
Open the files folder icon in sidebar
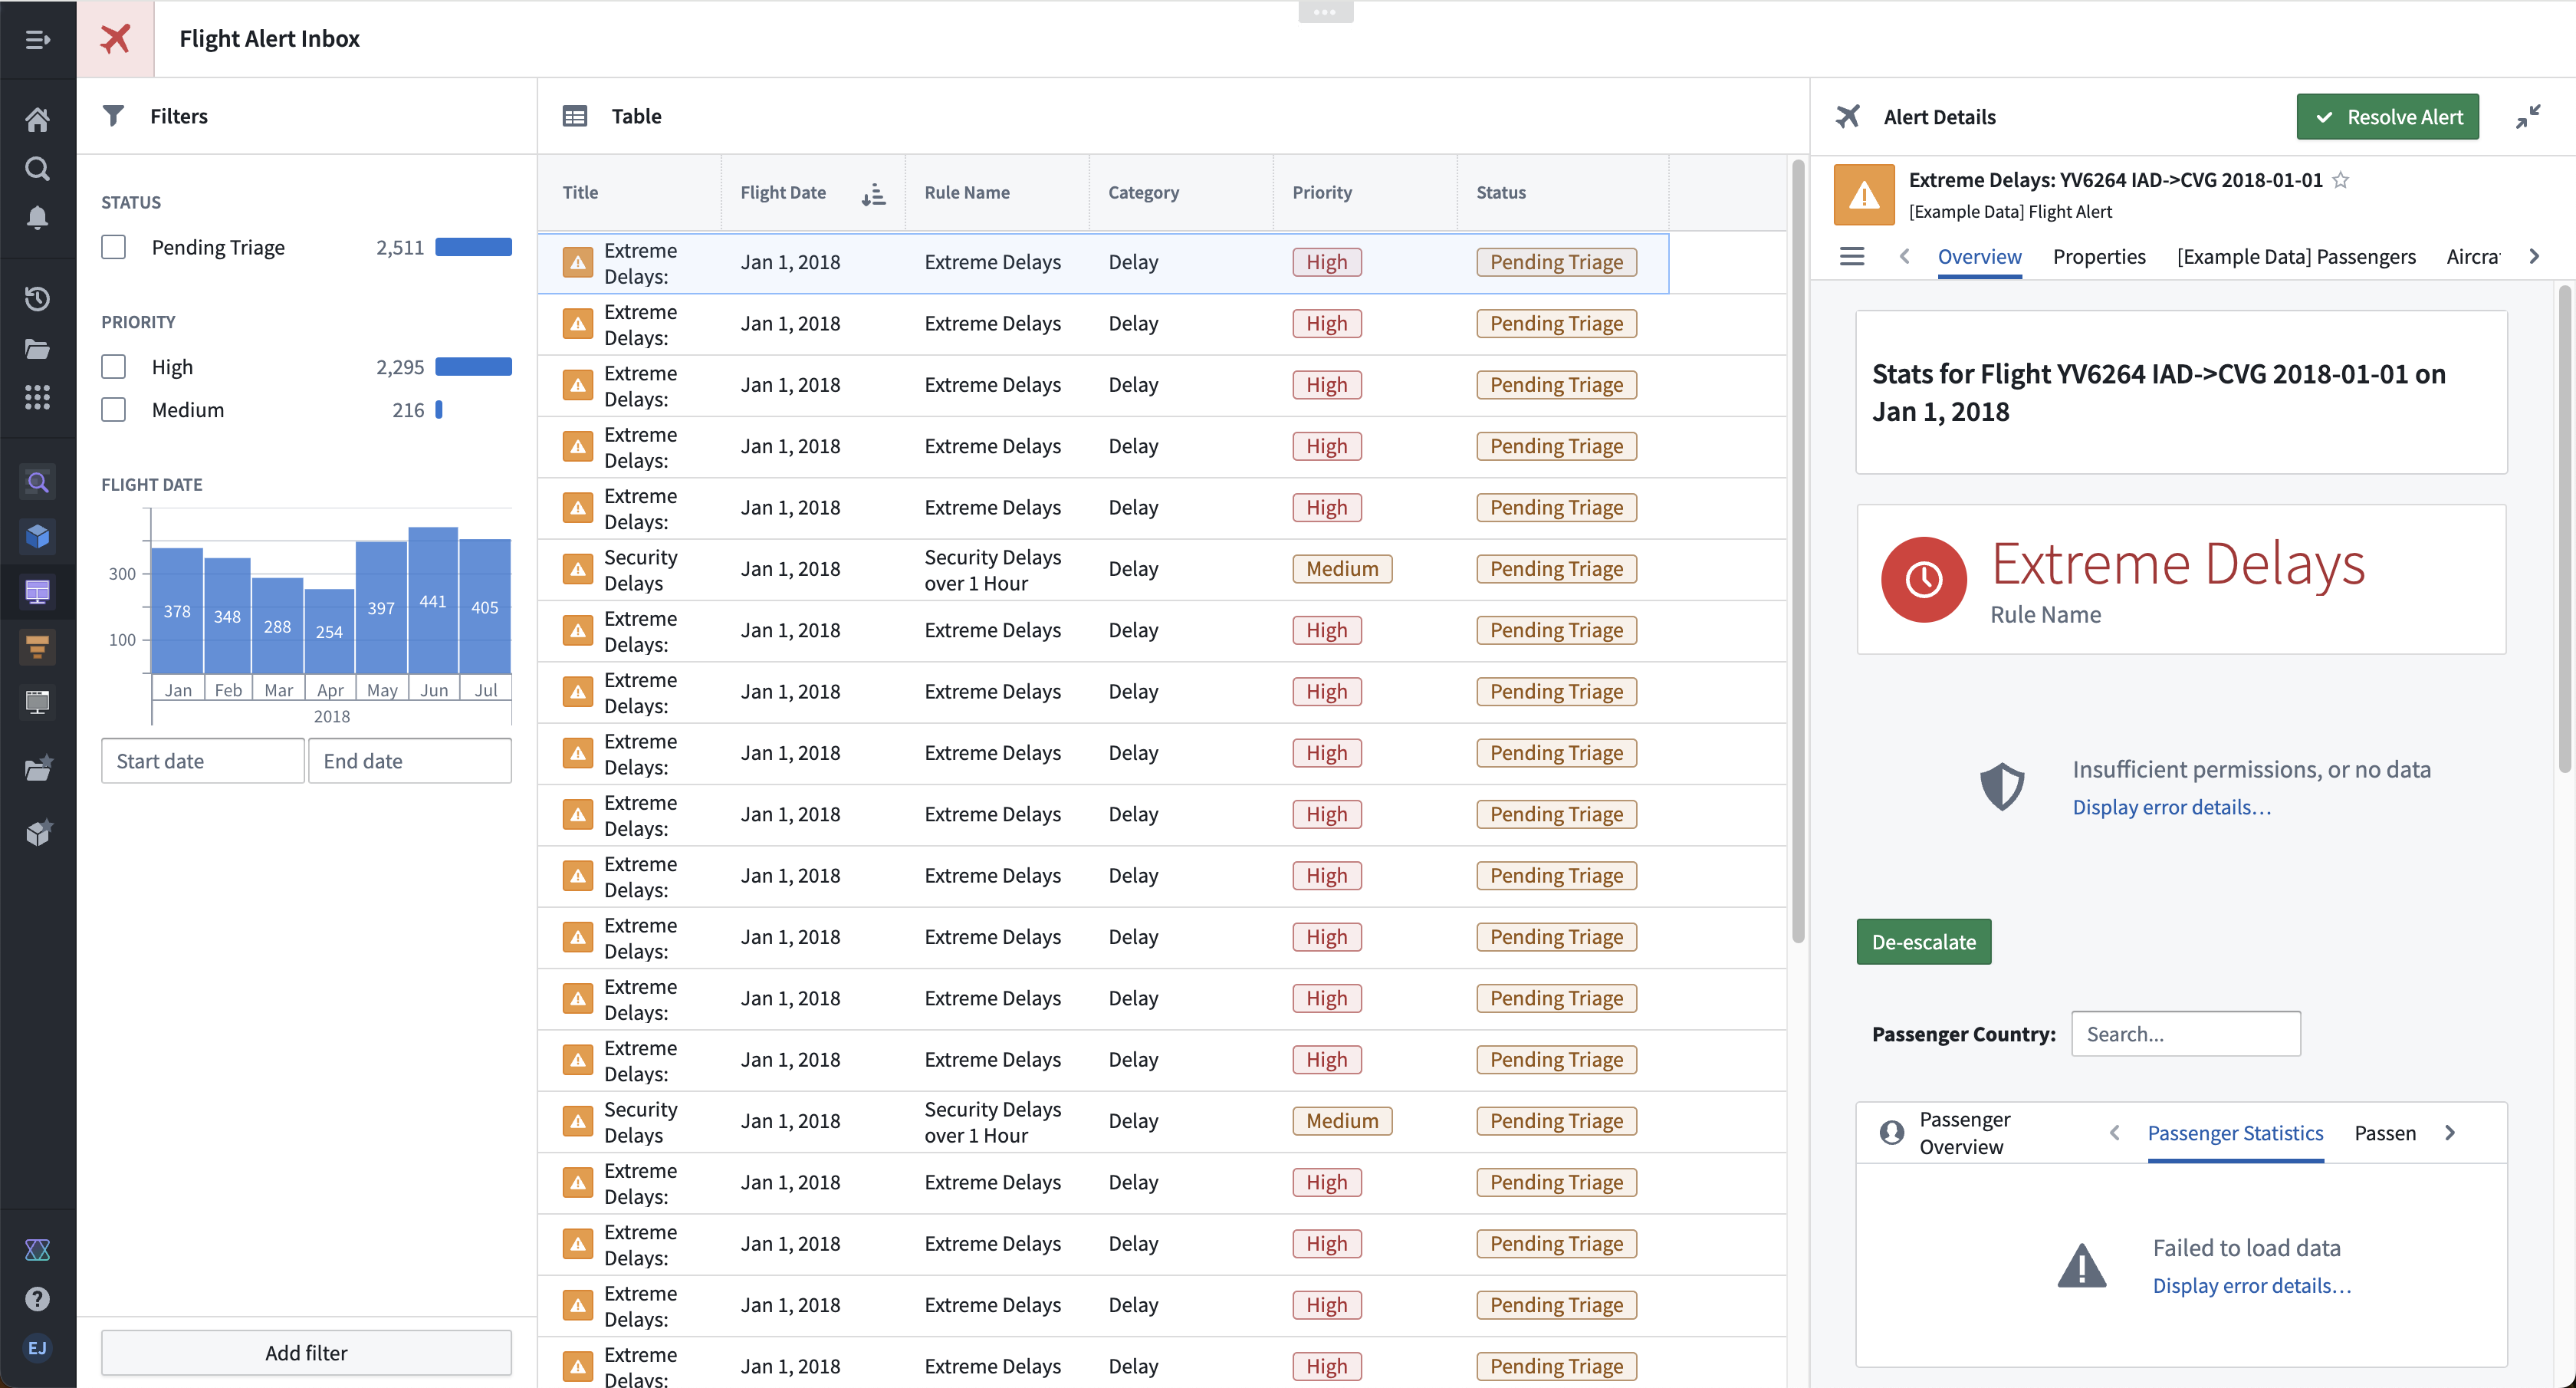(x=37, y=348)
